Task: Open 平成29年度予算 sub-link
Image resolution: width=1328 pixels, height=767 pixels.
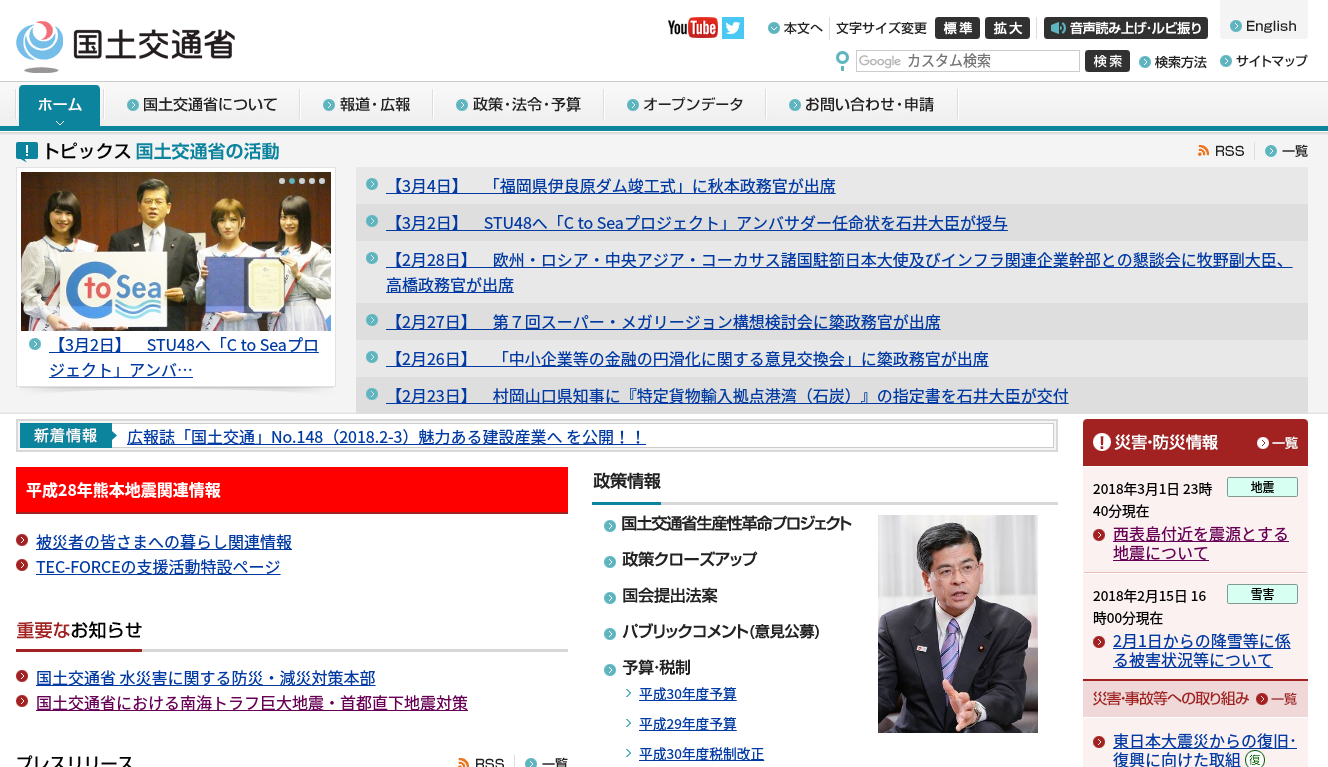Action: (688, 724)
